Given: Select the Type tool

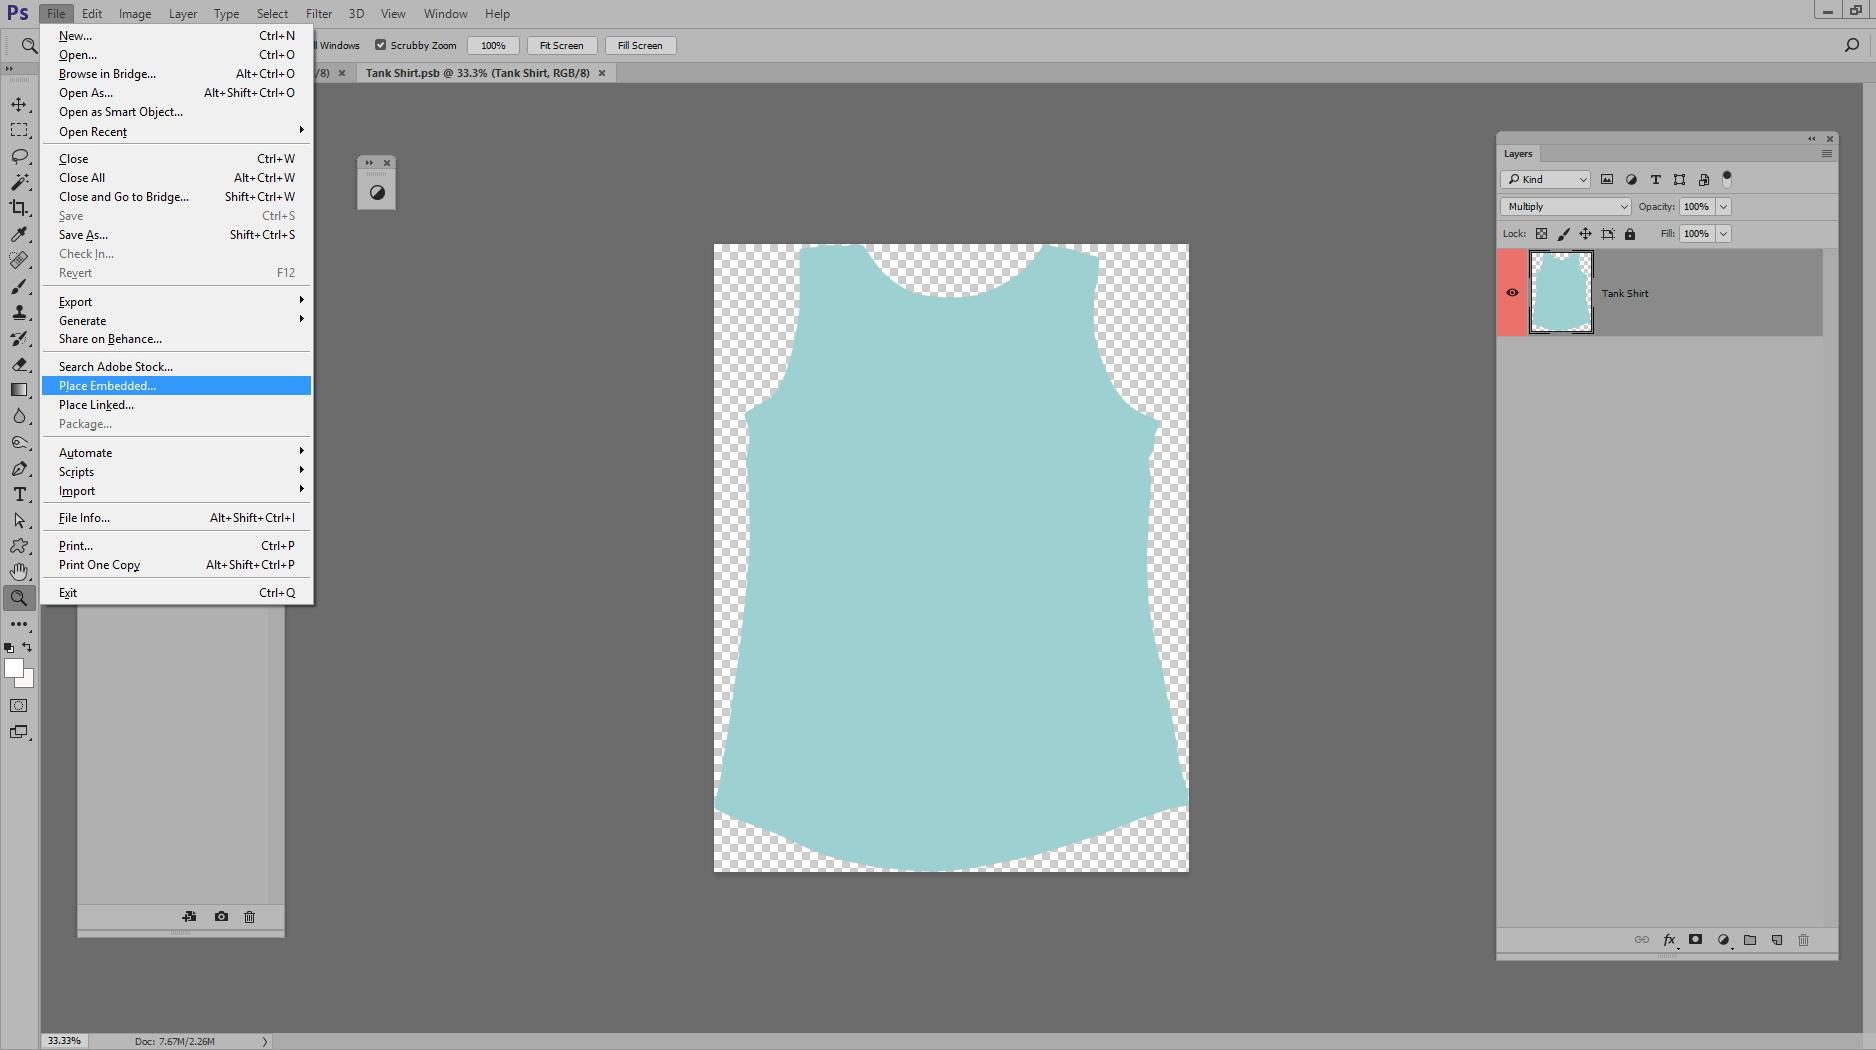Looking at the screenshot, I should (x=20, y=494).
